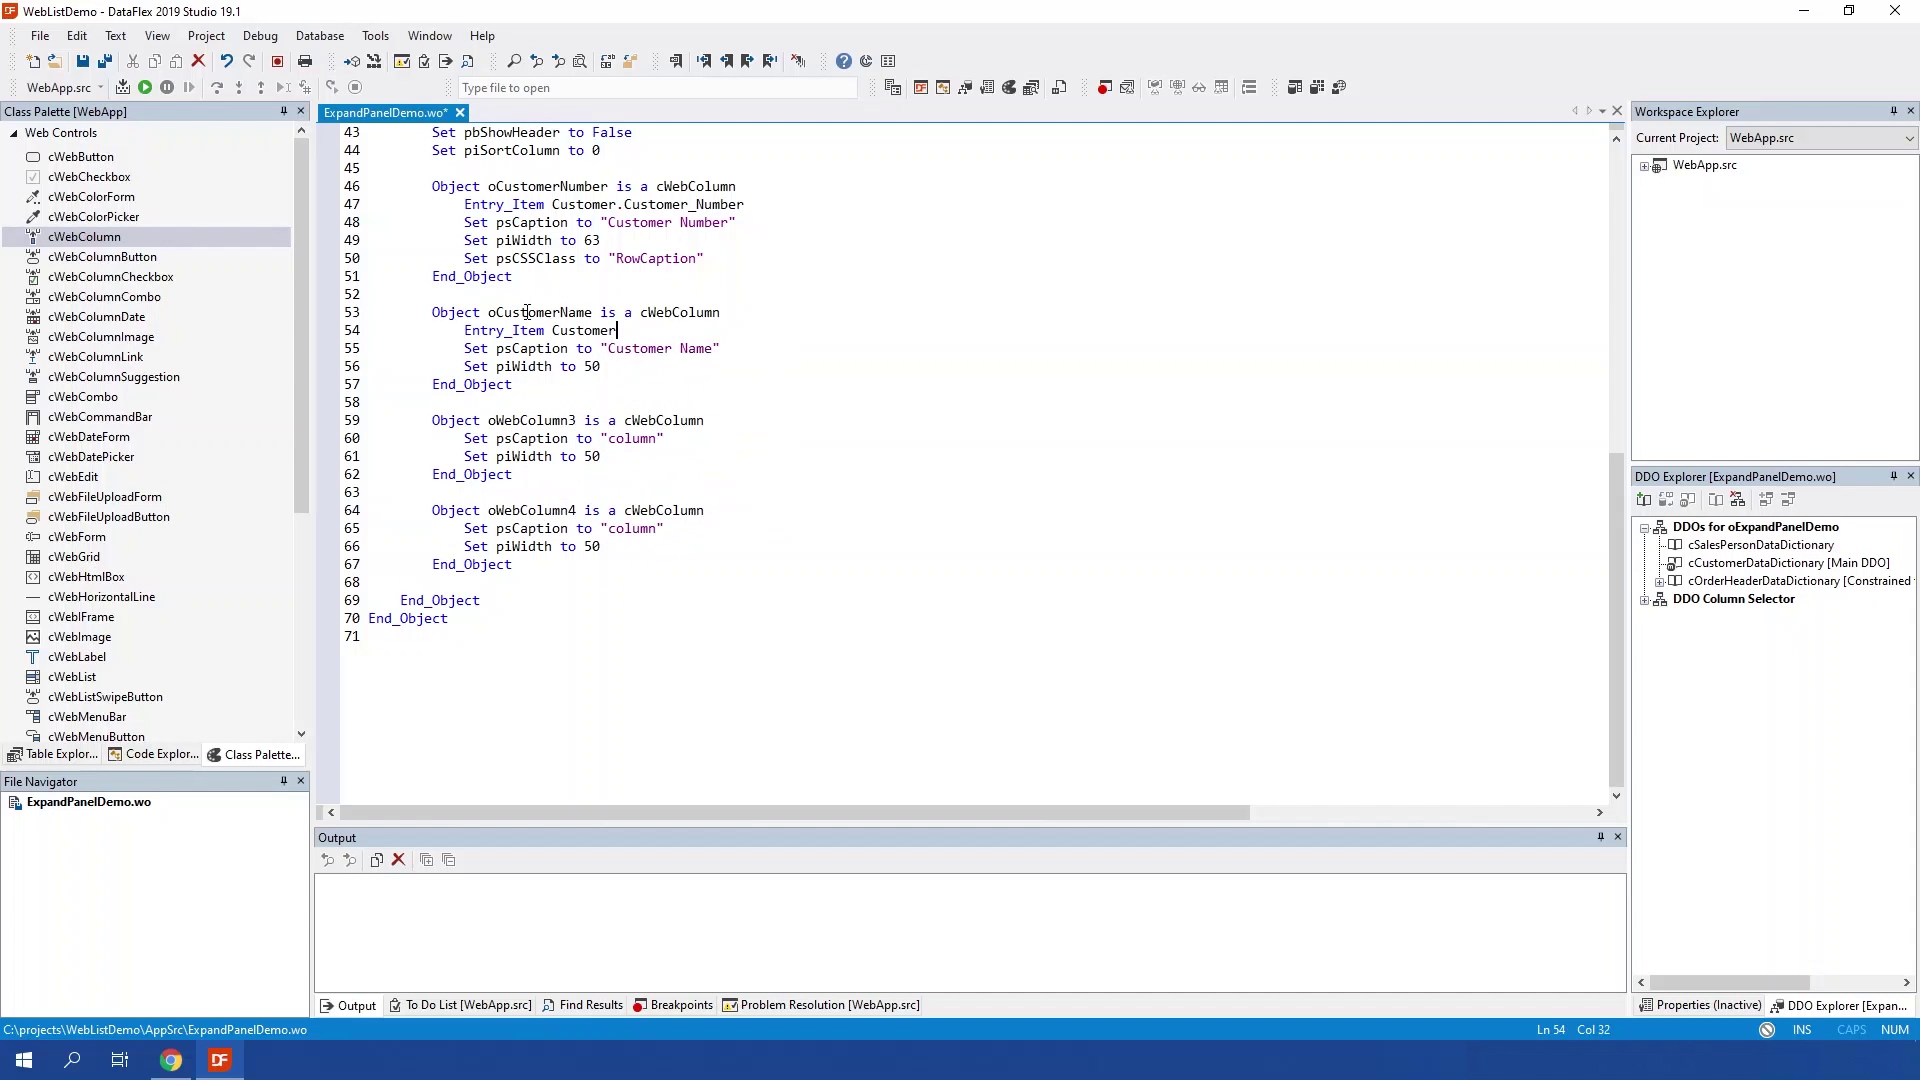Click the Save file icon

[83, 61]
